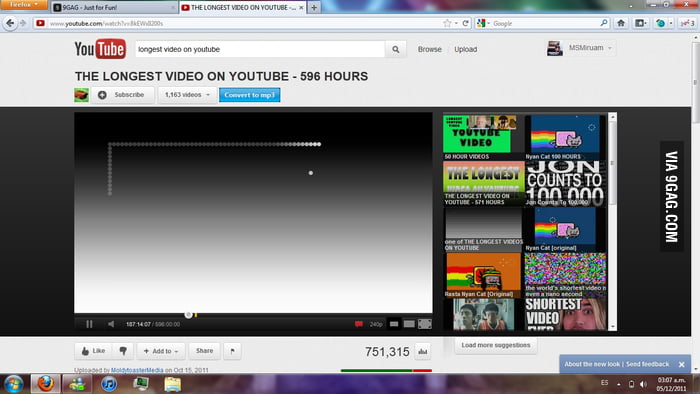Open the Jon Counts To 100,000 suggestion
The width and height of the screenshot is (700, 394).
[x=565, y=183]
